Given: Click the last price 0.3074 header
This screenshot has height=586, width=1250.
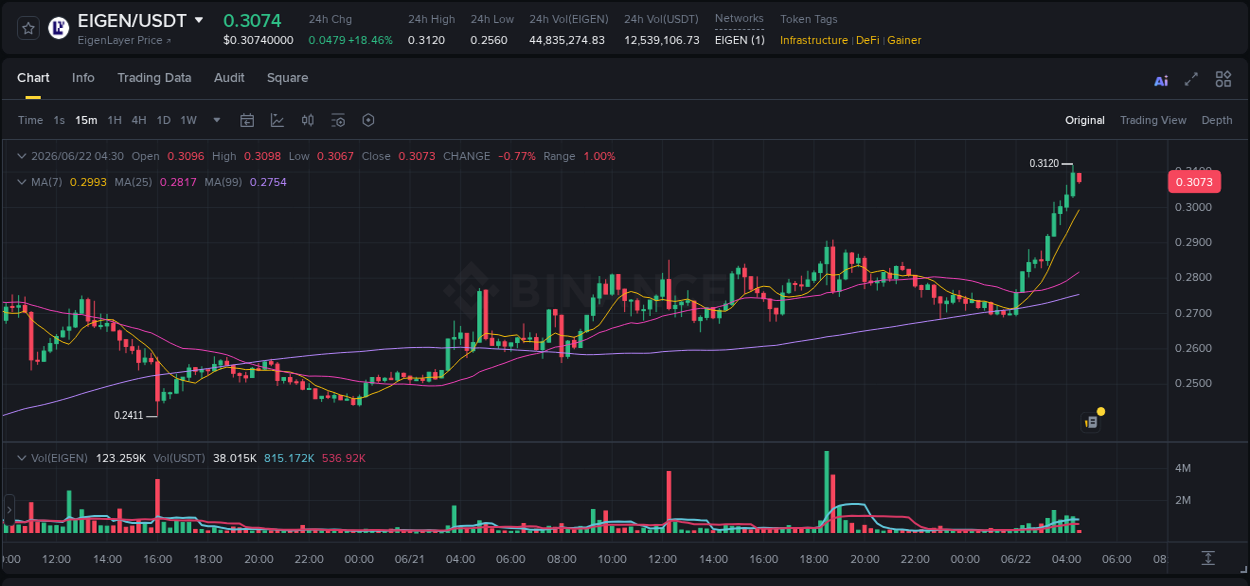Looking at the screenshot, I should coord(252,20).
